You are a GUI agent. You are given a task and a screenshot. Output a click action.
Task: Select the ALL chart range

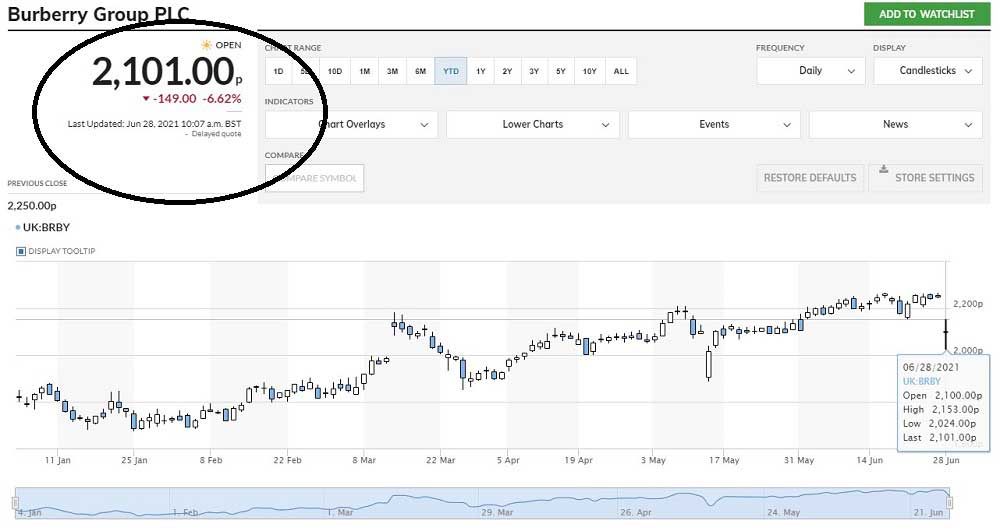point(621,71)
